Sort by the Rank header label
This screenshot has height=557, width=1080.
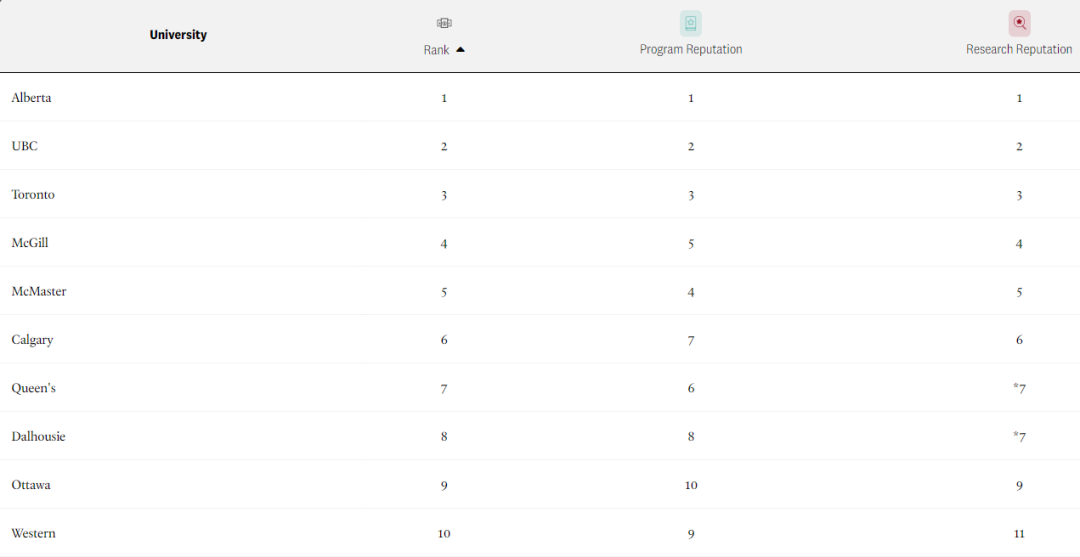(437, 50)
